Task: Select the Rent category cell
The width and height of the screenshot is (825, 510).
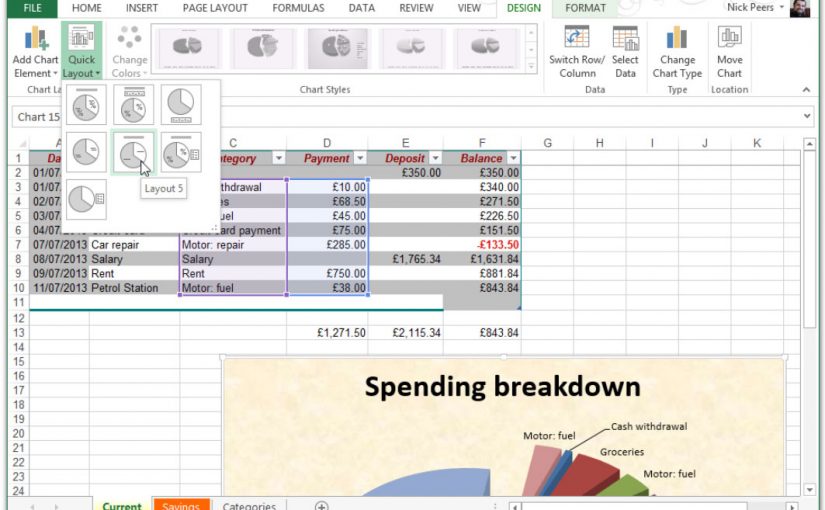Action: (233, 274)
